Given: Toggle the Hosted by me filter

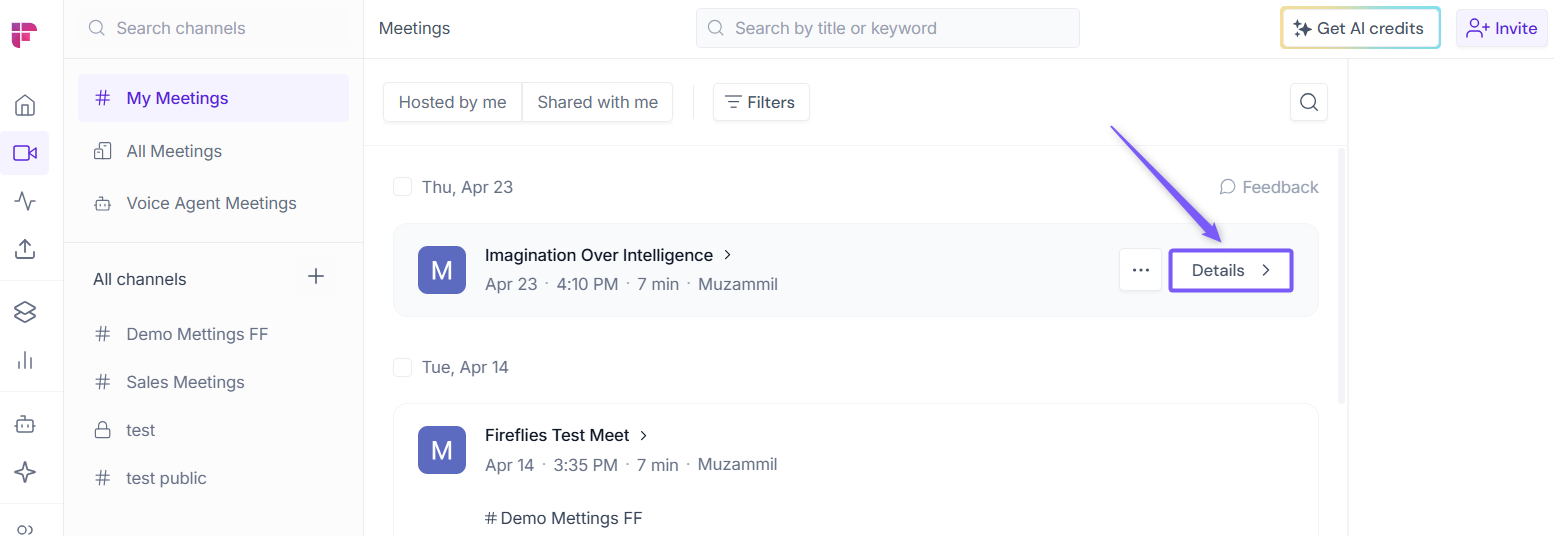Looking at the screenshot, I should (452, 102).
